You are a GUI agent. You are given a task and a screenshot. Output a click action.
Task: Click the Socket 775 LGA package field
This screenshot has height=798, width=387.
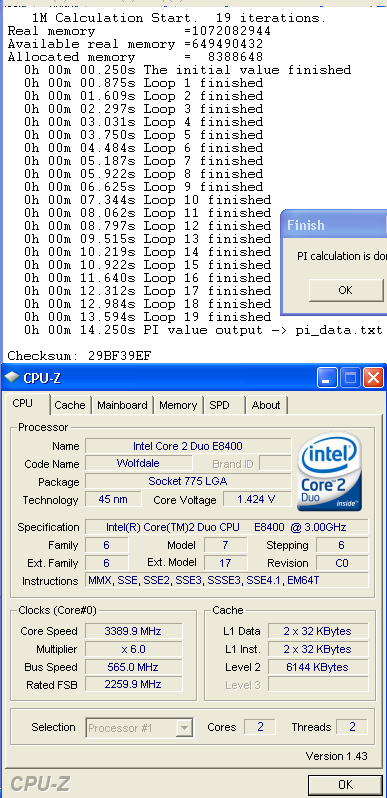188,481
